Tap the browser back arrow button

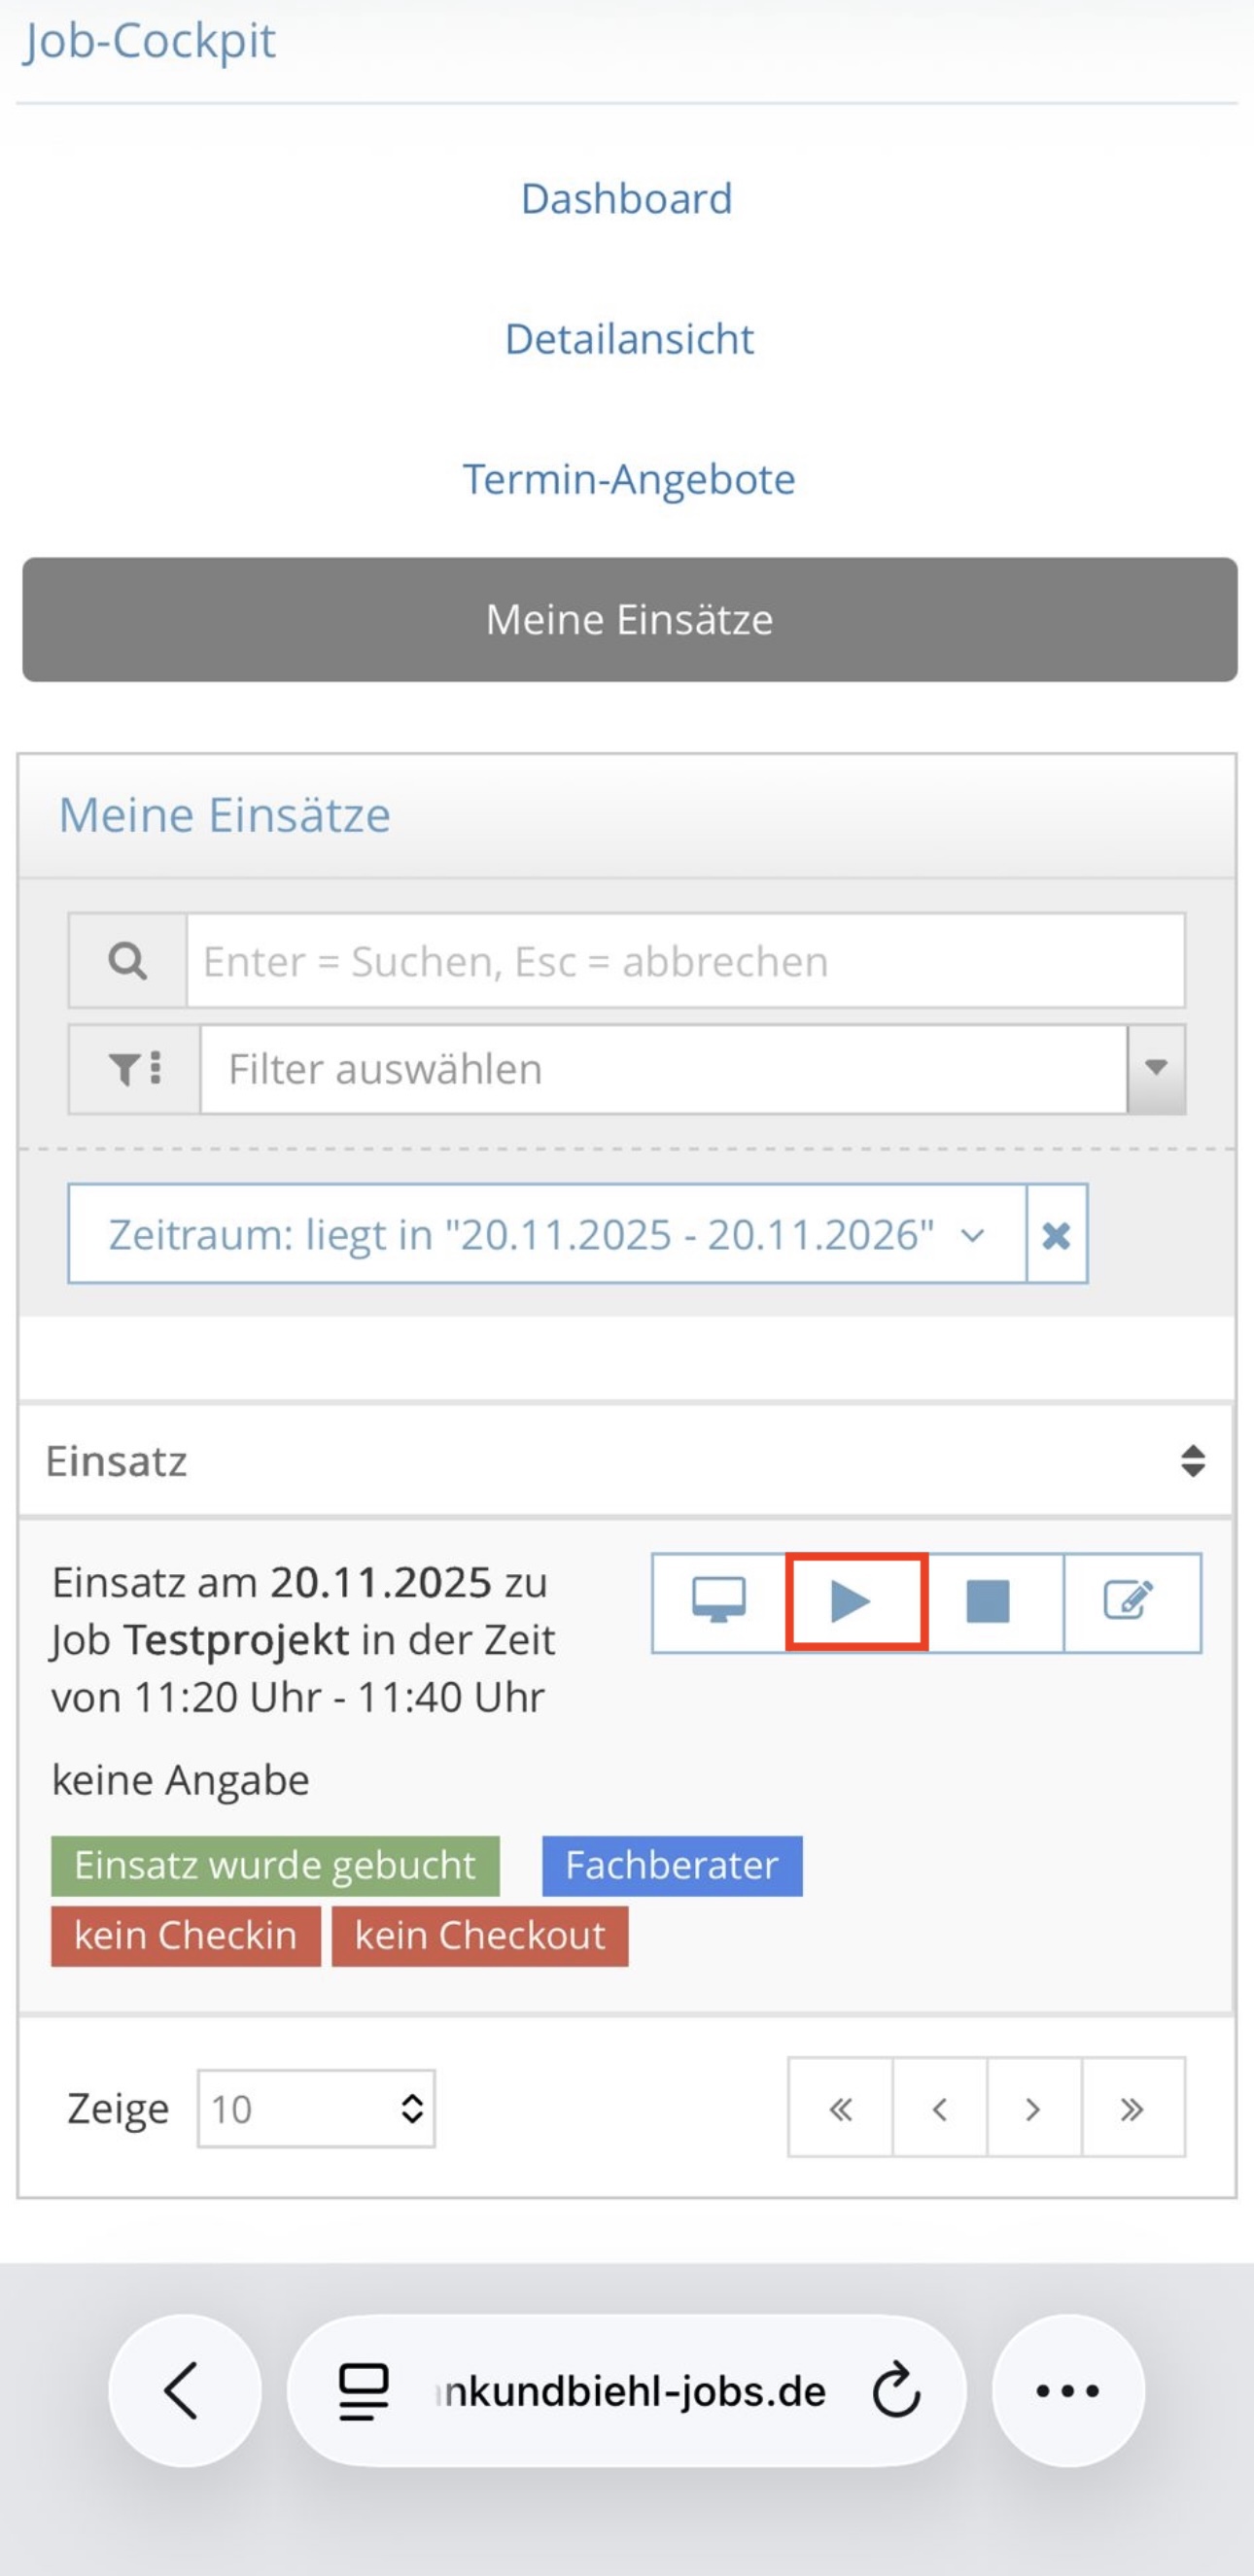coord(184,2392)
